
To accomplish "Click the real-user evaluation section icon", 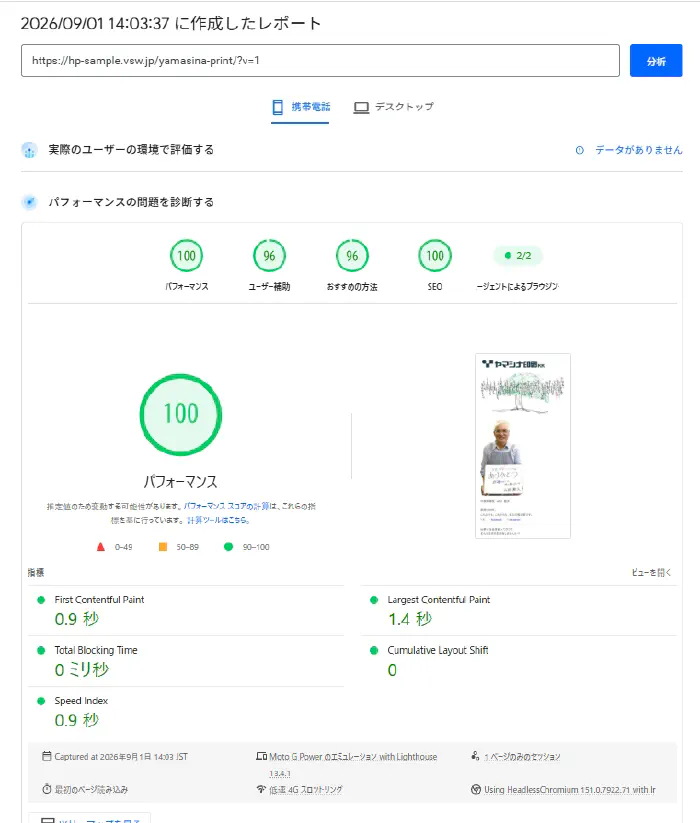I will [29, 151].
